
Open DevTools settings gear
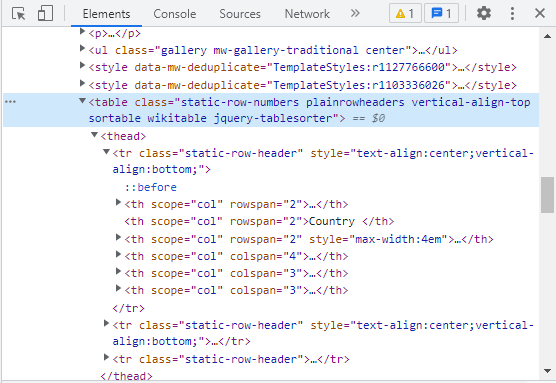point(484,13)
